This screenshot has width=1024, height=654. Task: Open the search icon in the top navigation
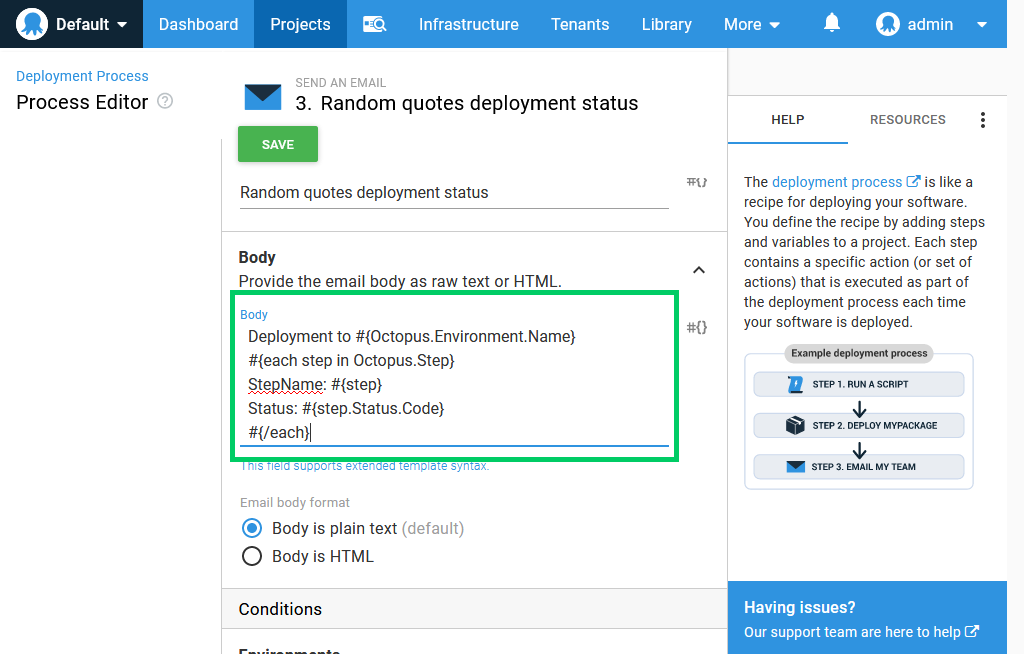click(375, 24)
